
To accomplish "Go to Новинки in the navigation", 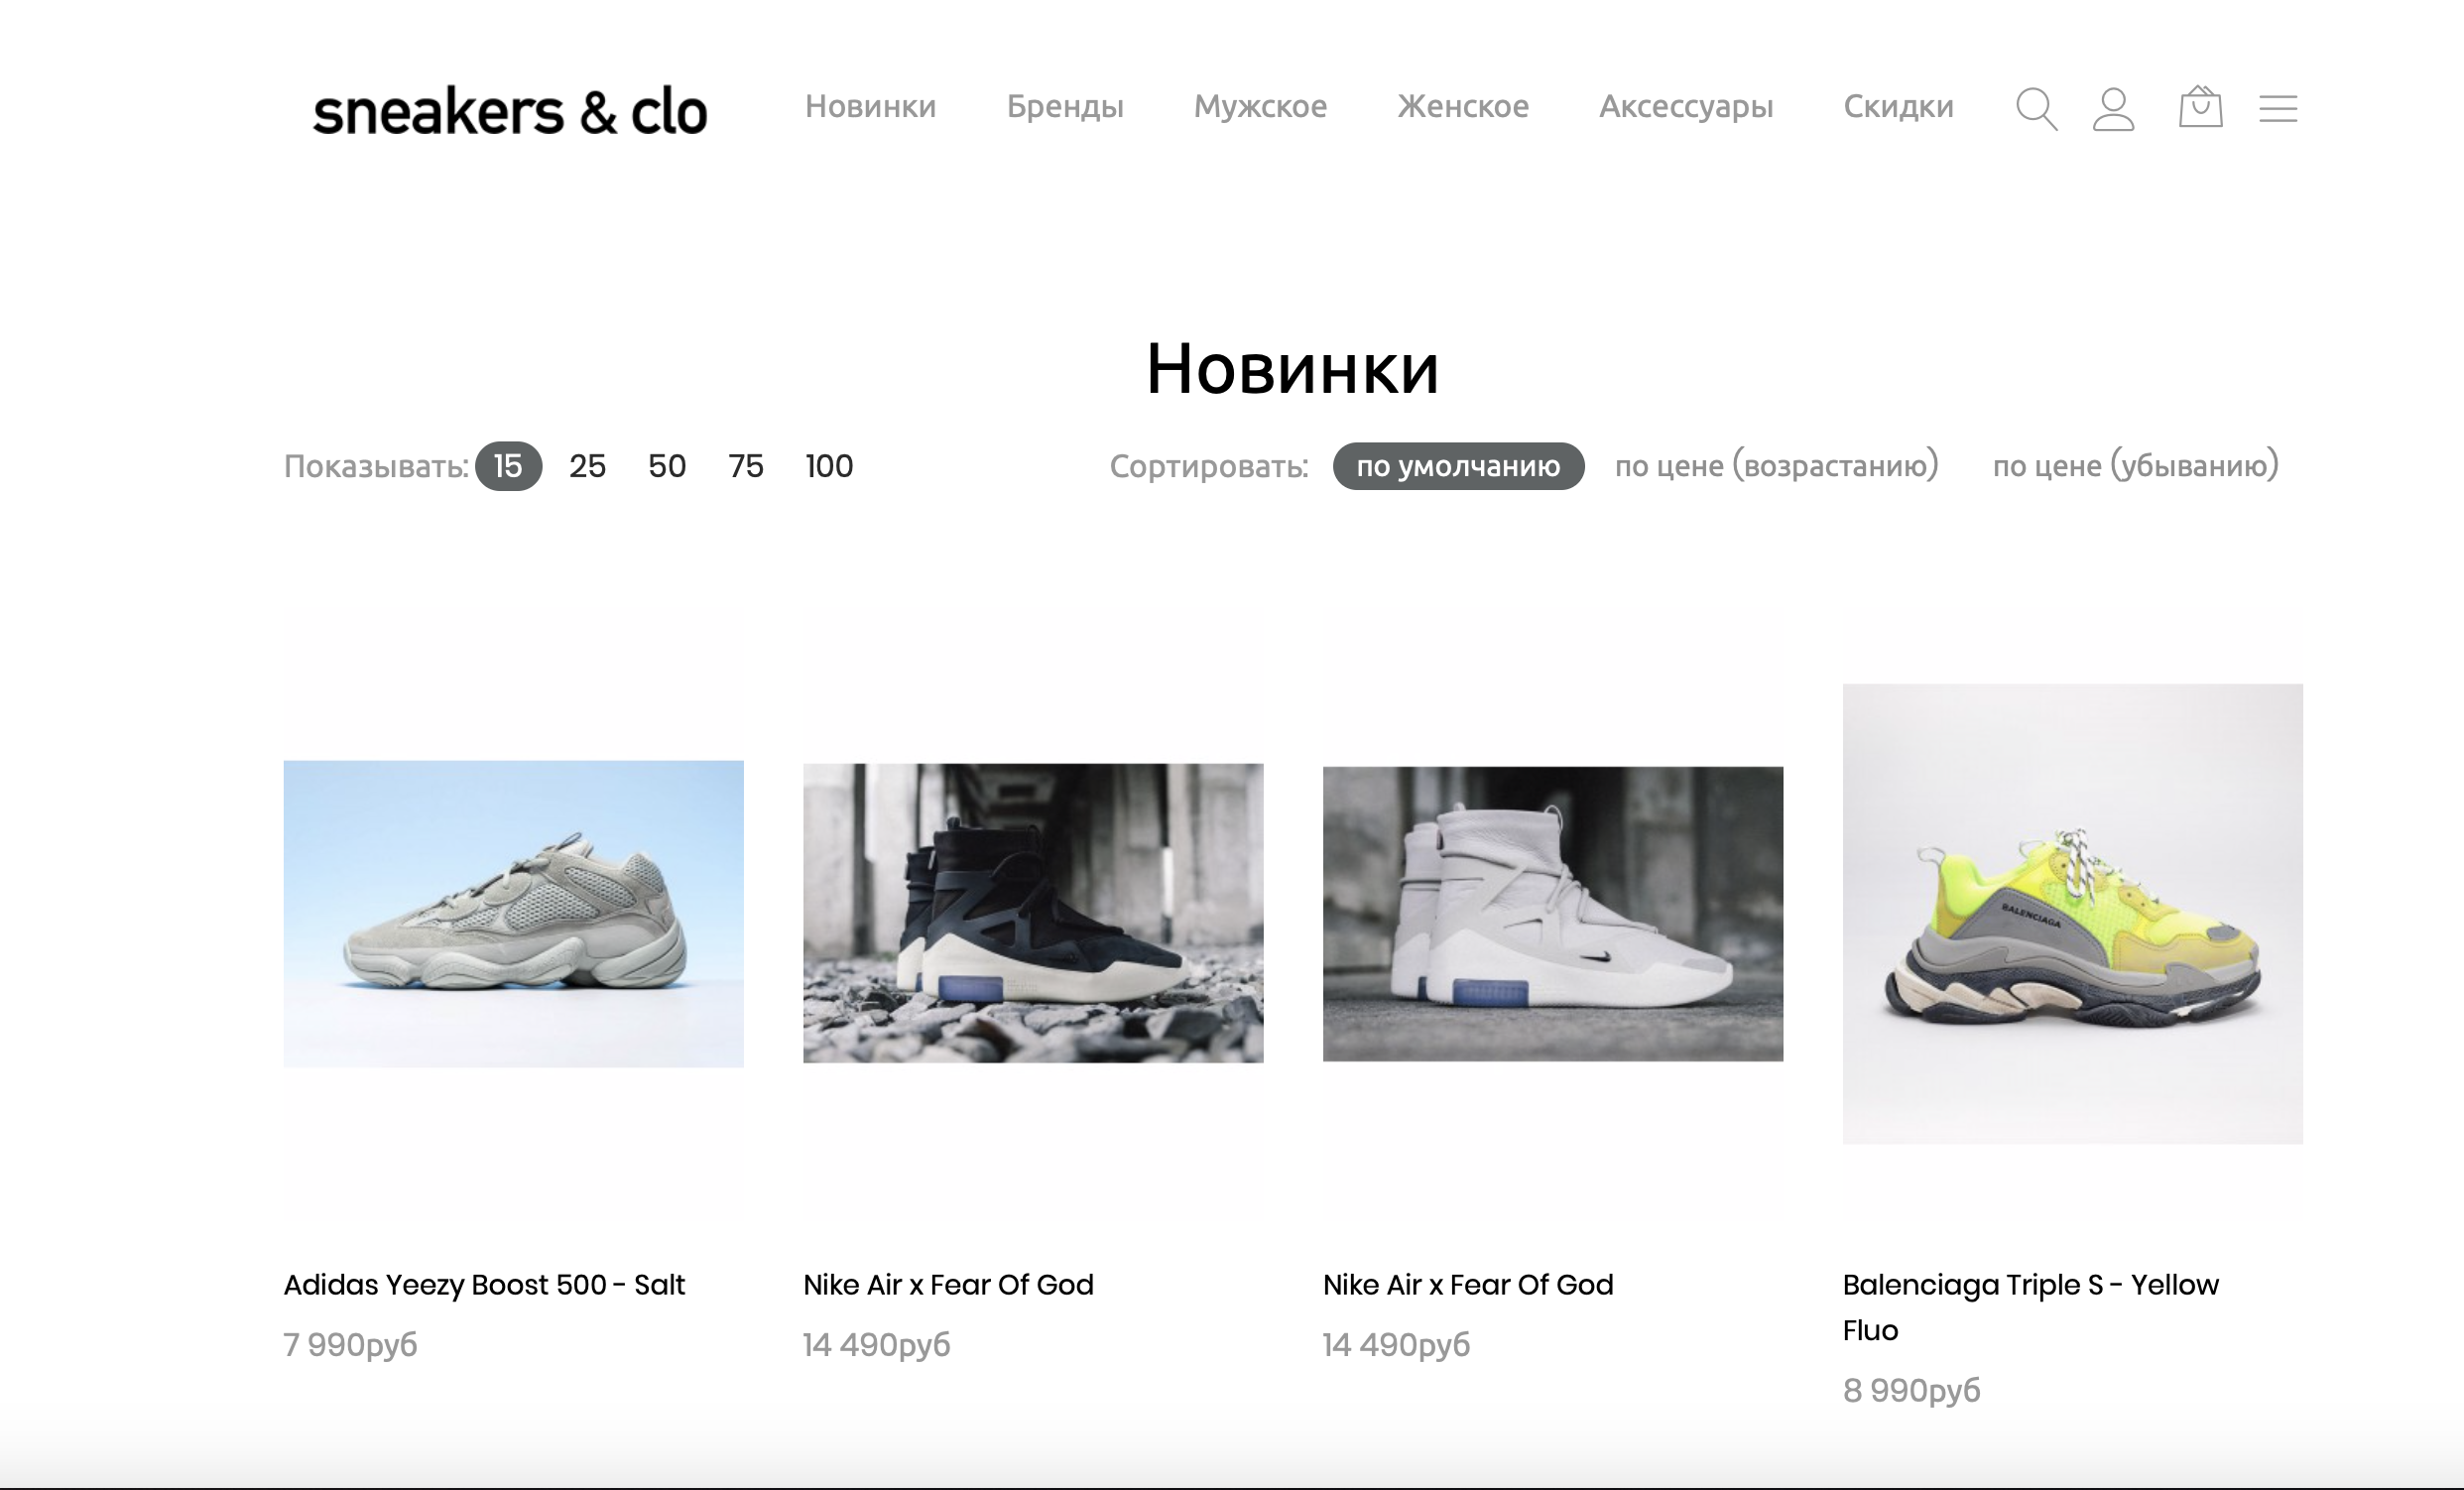I will click(870, 106).
